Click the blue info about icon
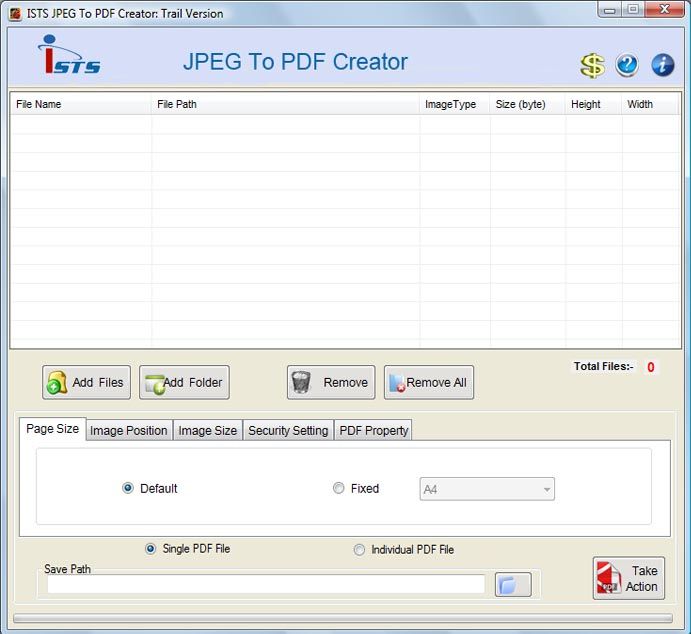This screenshot has width=691, height=634. coord(662,66)
